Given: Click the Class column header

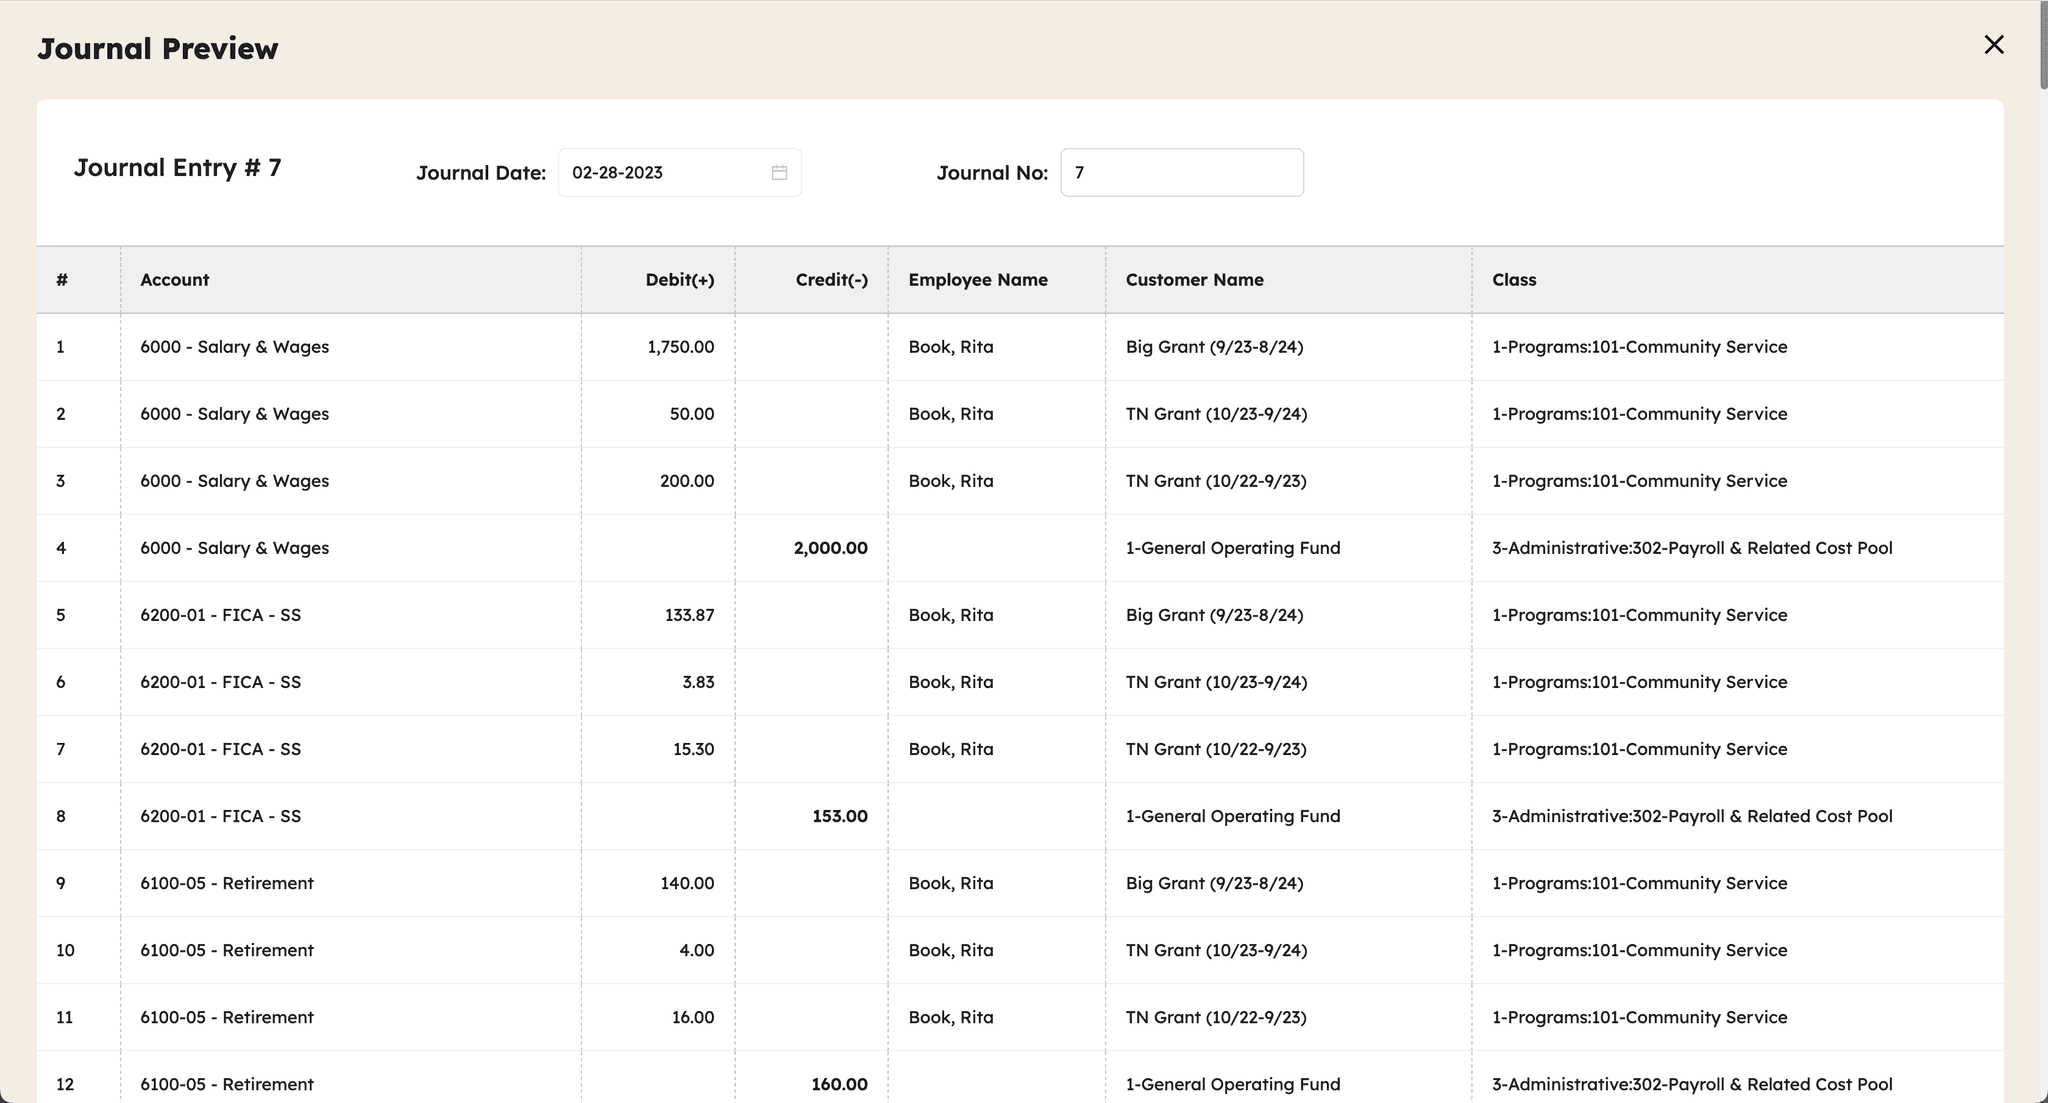Looking at the screenshot, I should click(x=1513, y=280).
